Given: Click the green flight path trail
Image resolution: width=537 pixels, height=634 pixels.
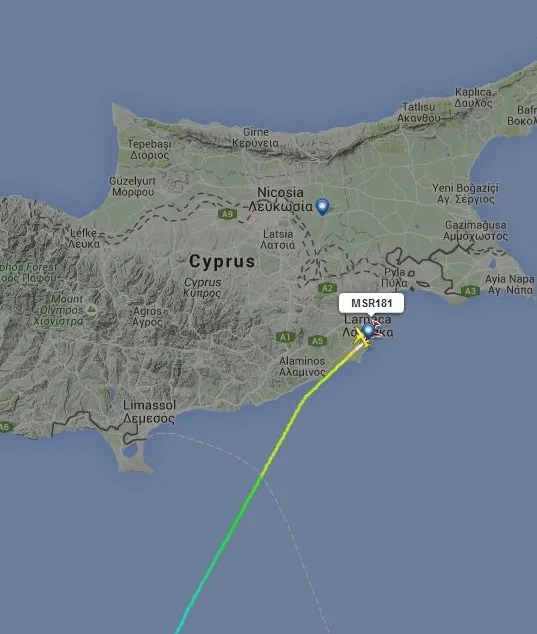Looking at the screenshot, I should [248, 496].
